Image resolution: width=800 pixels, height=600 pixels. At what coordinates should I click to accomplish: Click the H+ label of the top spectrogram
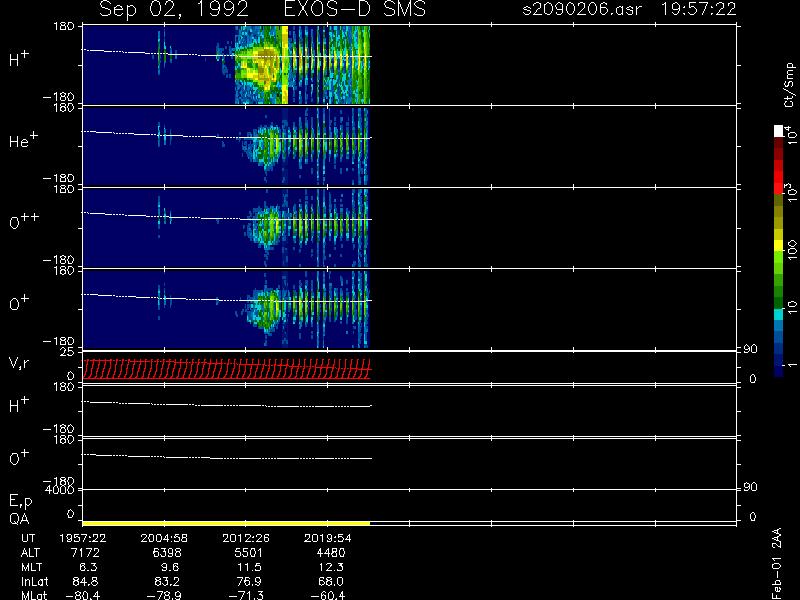[19, 59]
